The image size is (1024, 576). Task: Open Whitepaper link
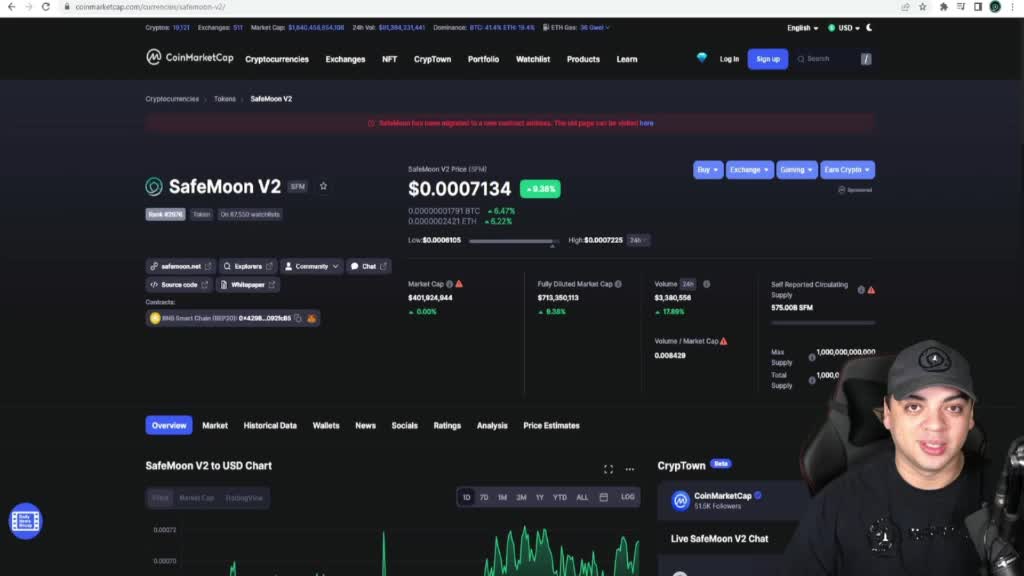click(248, 285)
